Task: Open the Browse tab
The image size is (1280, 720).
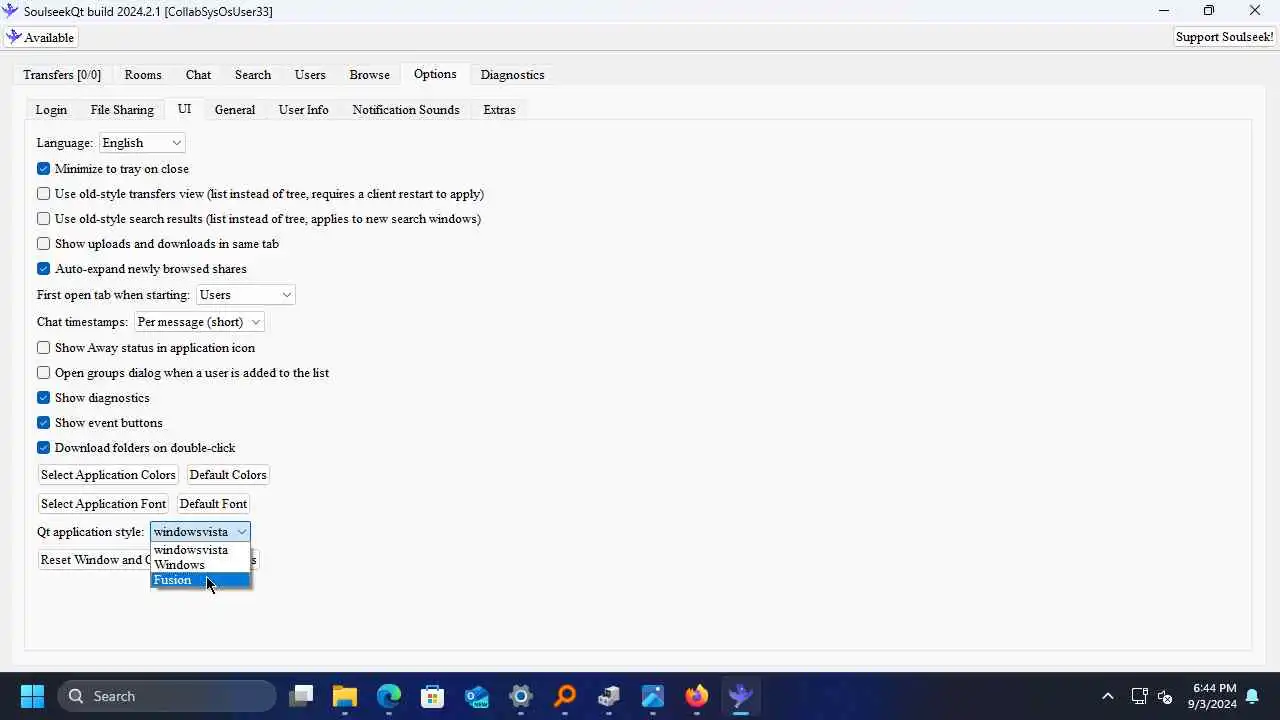Action: [369, 75]
